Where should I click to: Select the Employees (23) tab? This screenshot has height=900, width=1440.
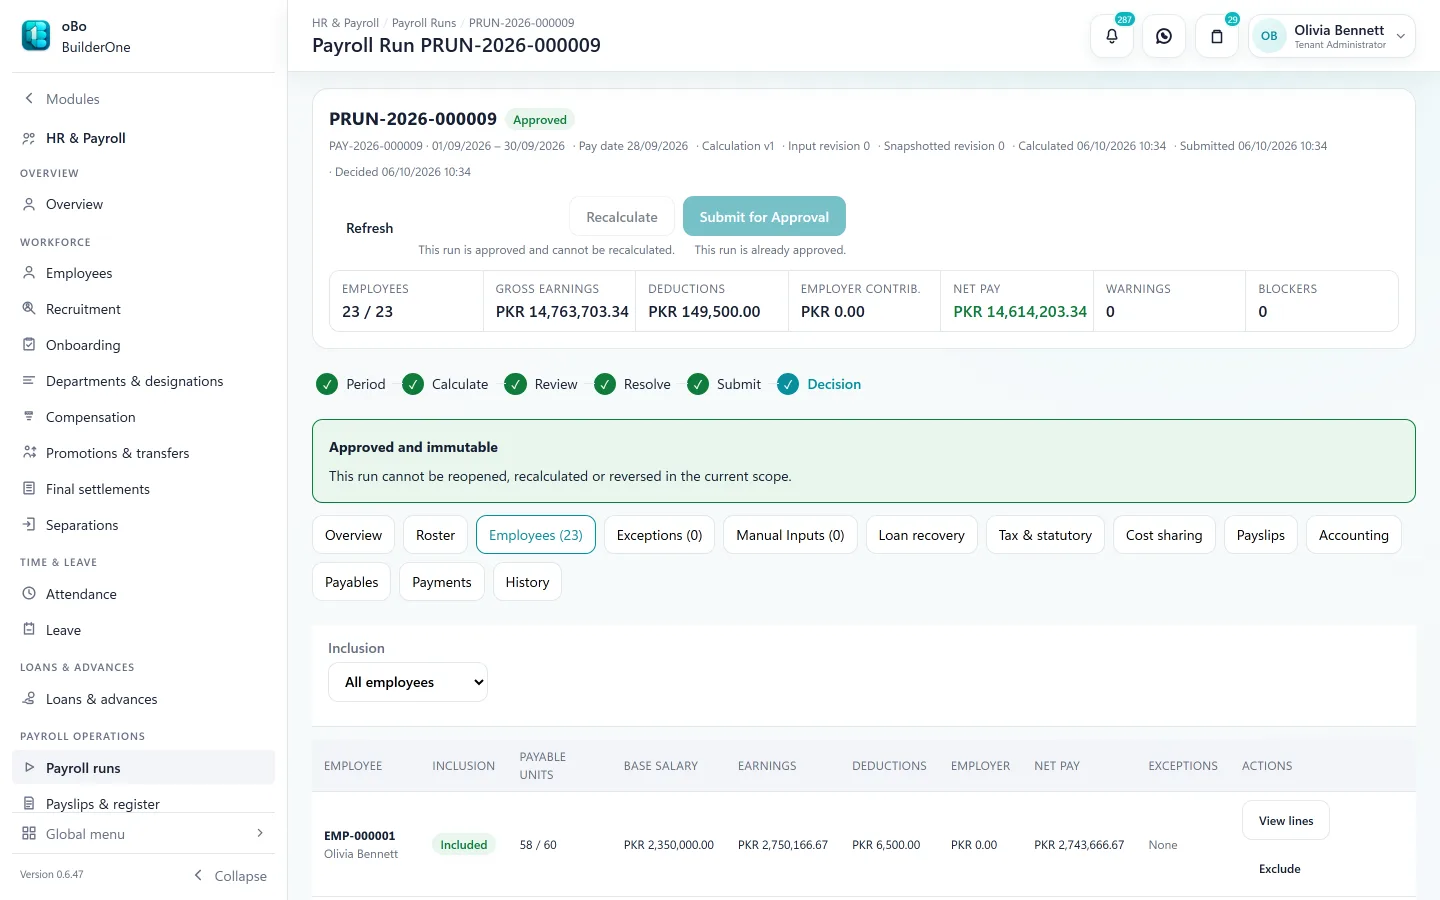coord(536,535)
